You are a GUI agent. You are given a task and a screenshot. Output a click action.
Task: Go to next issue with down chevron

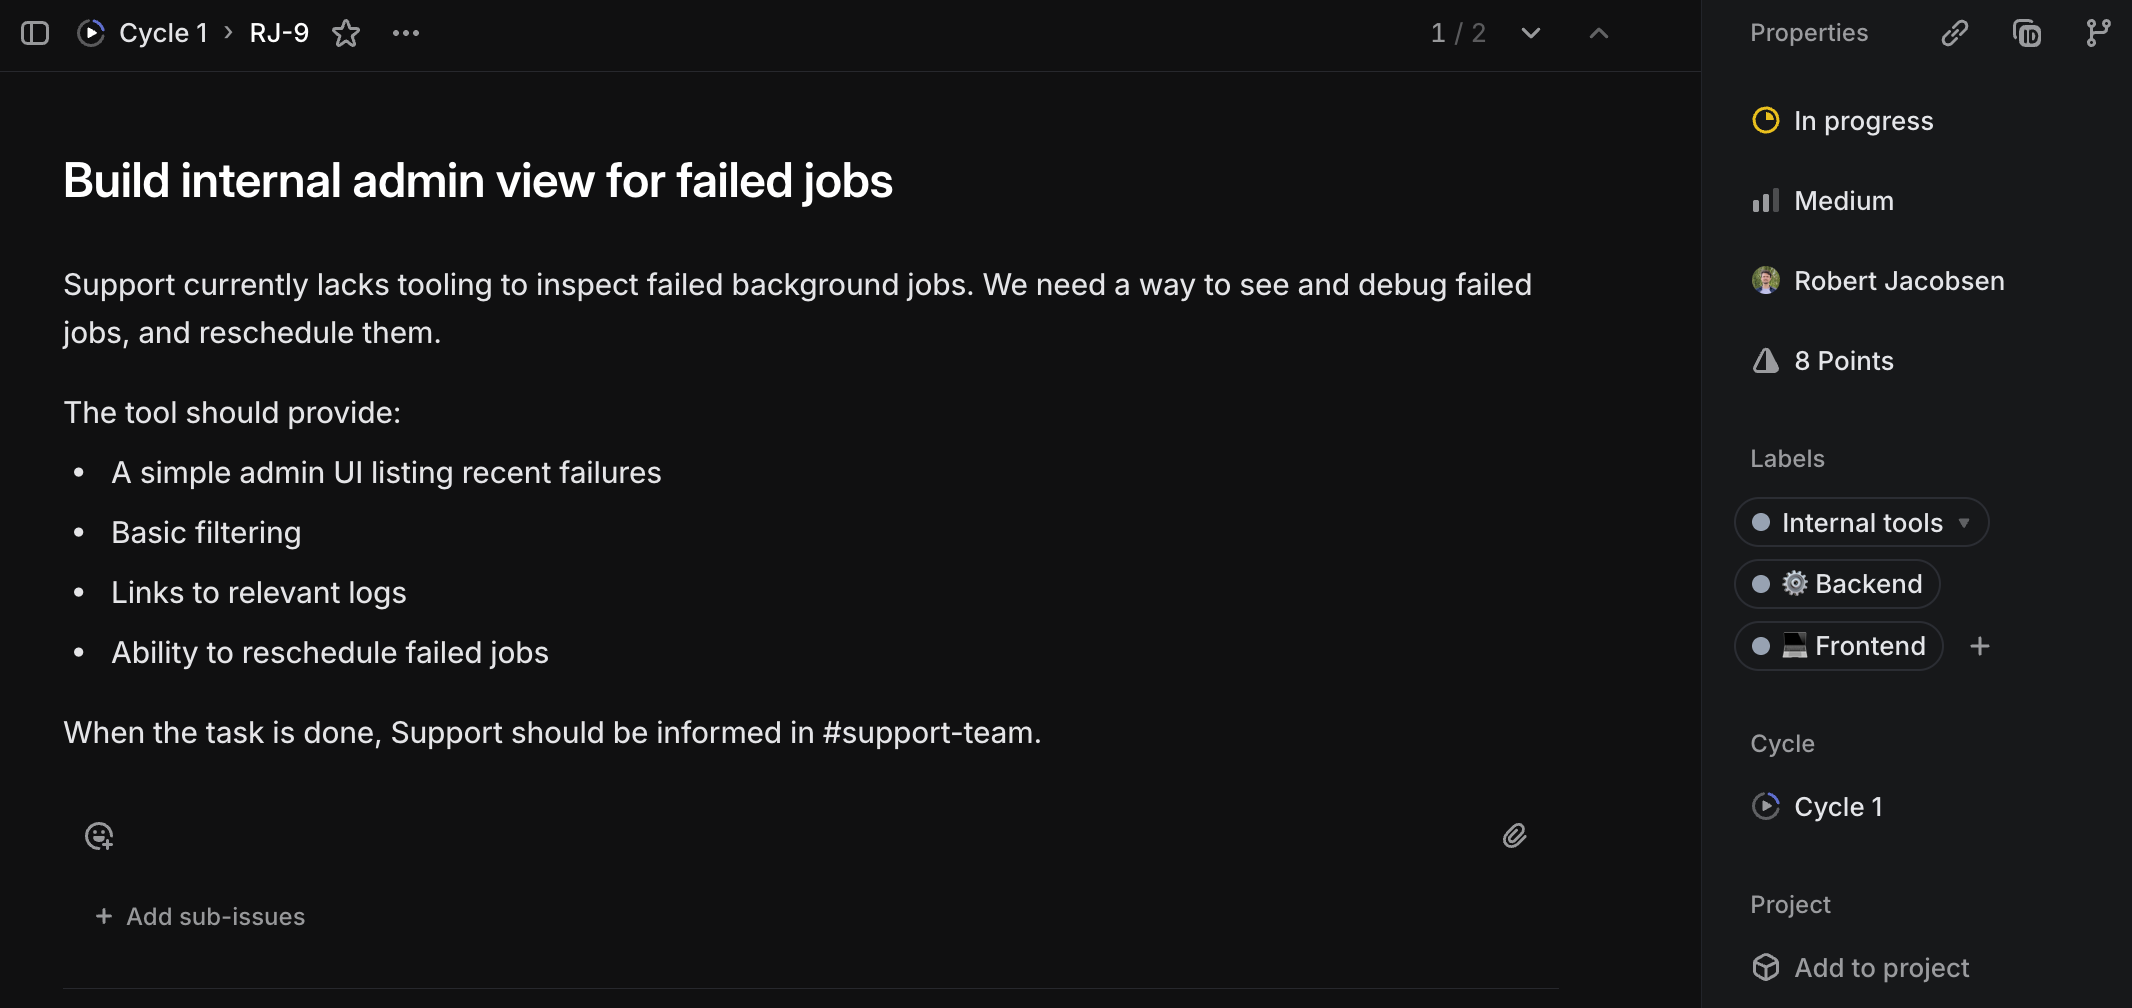point(1530,33)
